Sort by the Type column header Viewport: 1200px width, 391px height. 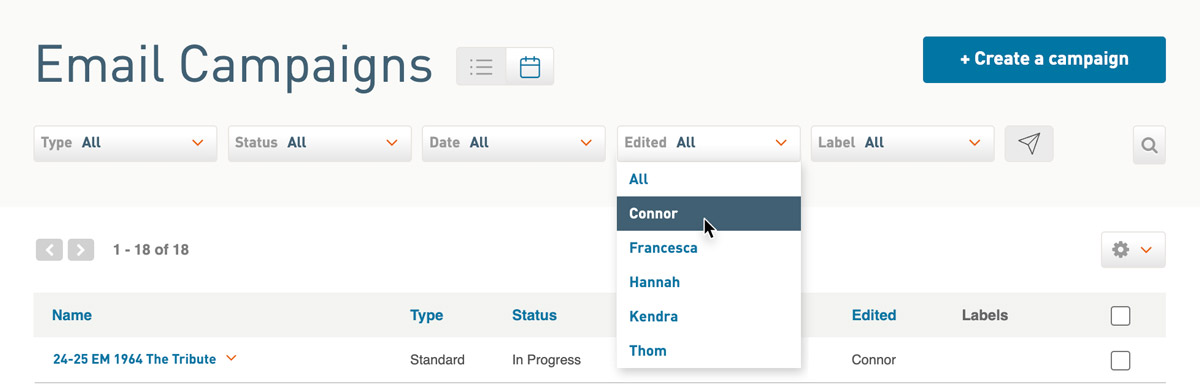(x=426, y=315)
